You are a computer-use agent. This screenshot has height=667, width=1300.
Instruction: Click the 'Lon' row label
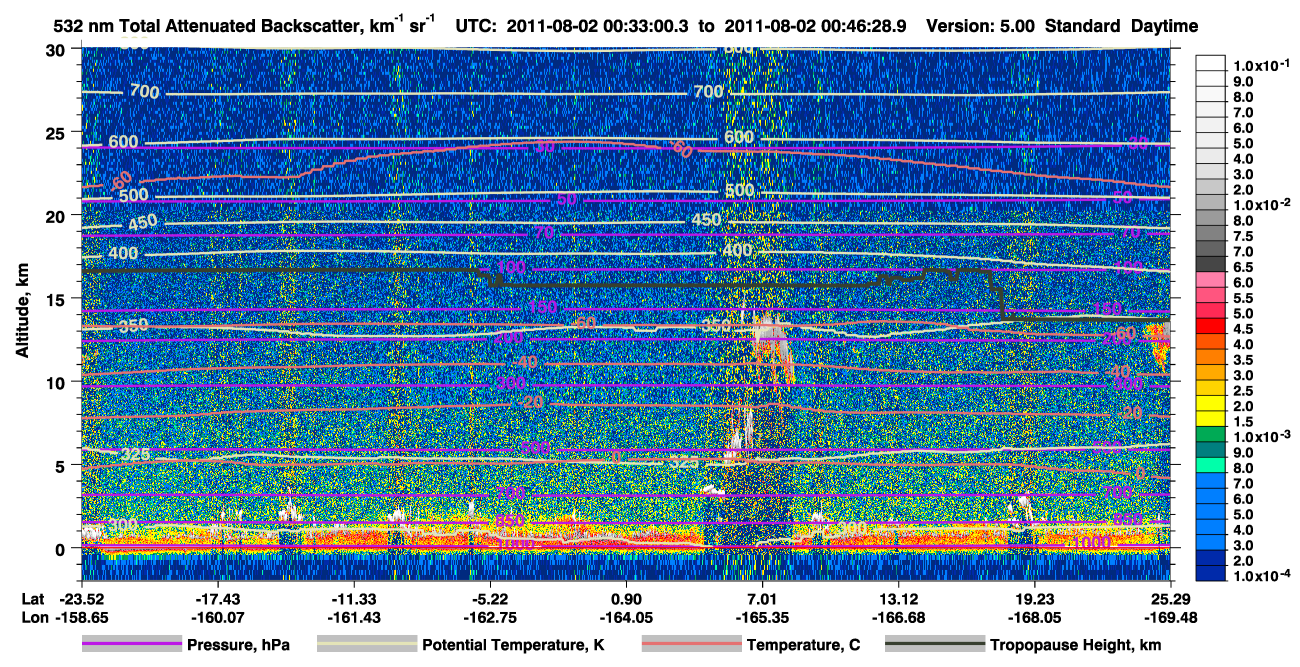33,616
